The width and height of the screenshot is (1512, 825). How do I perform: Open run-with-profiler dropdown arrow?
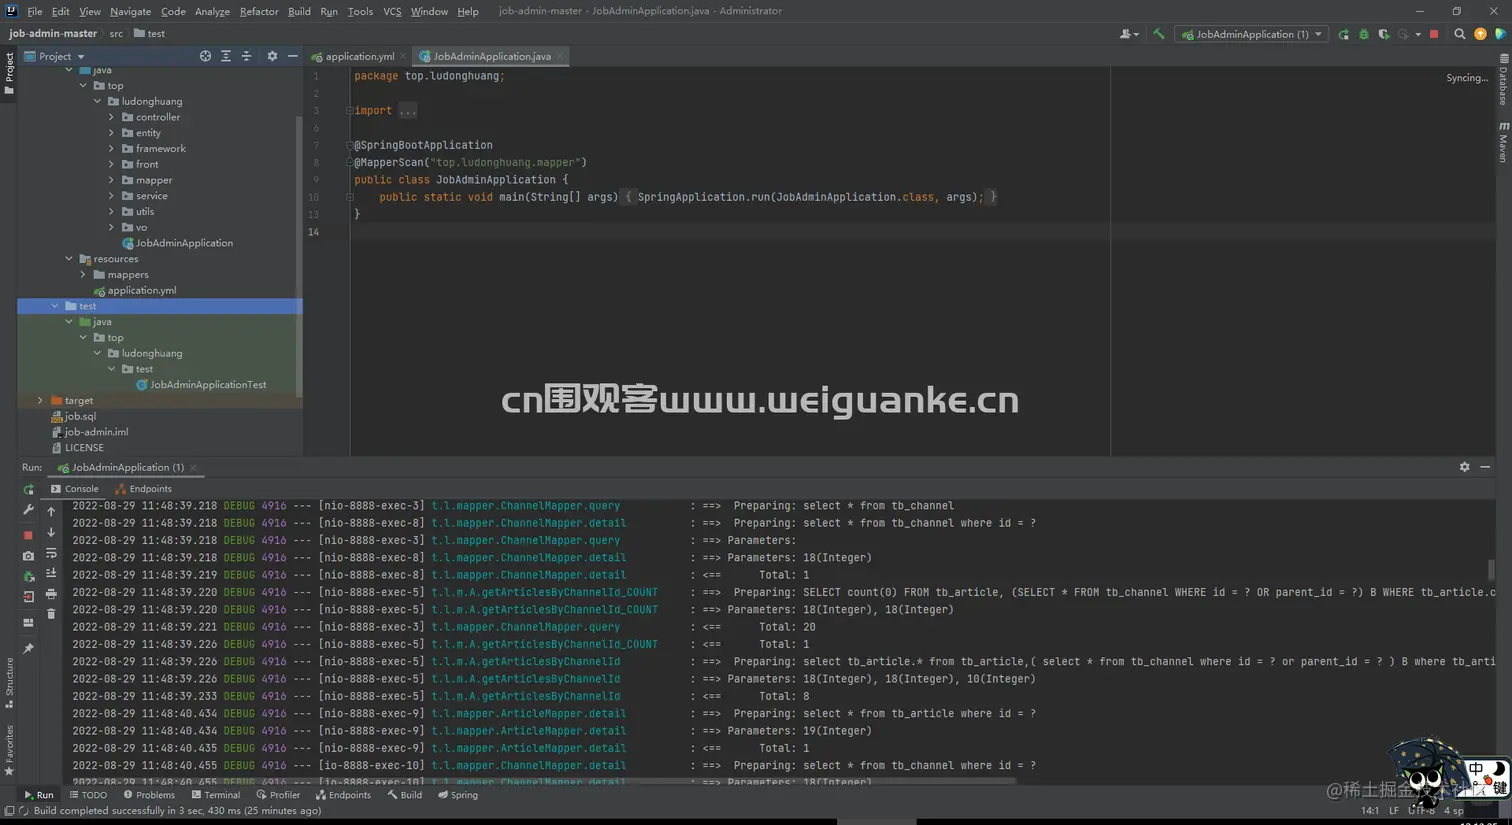pyautogui.click(x=1418, y=34)
